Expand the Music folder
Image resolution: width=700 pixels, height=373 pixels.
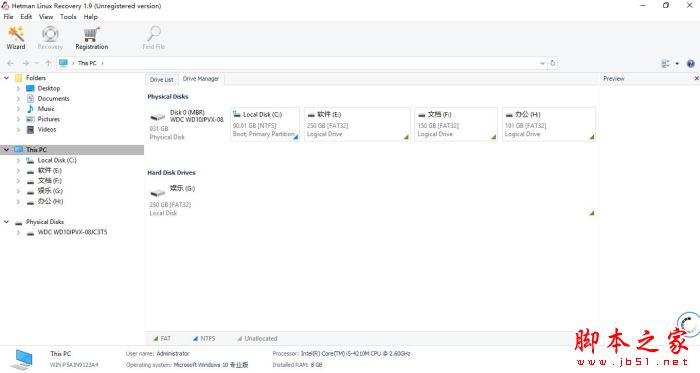[x=18, y=109]
